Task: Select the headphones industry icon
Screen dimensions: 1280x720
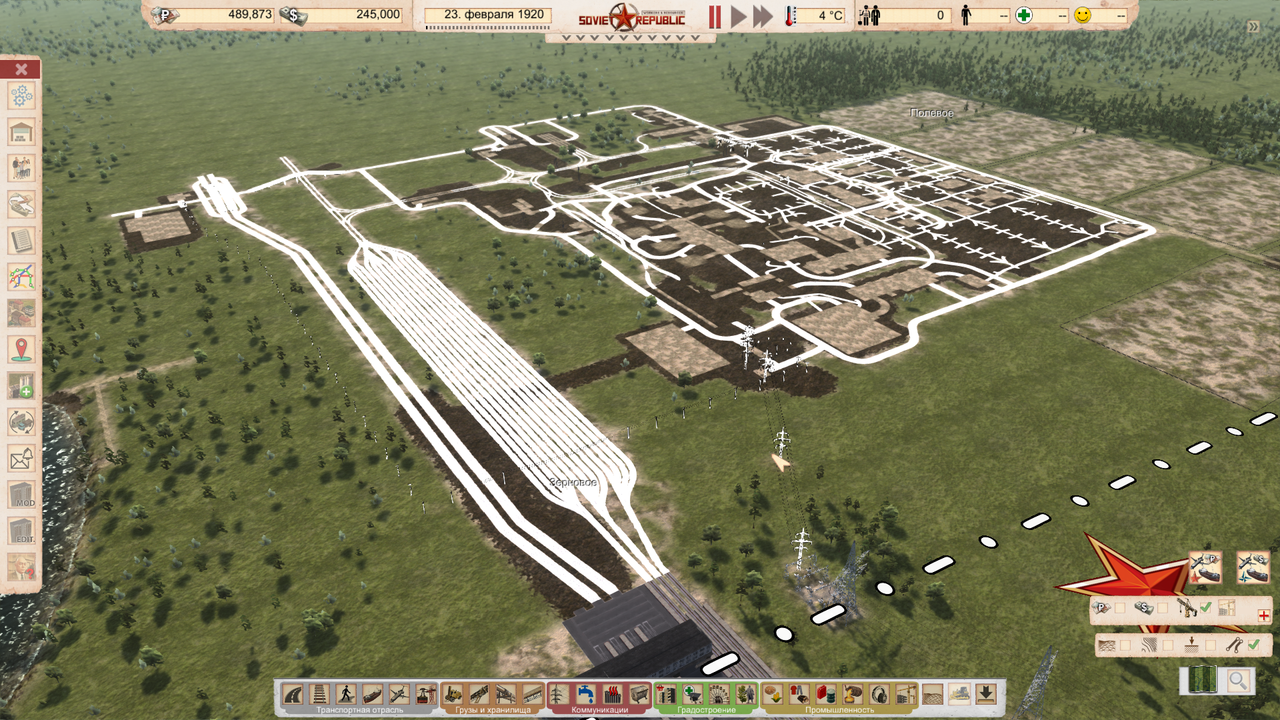Action: 879,694
